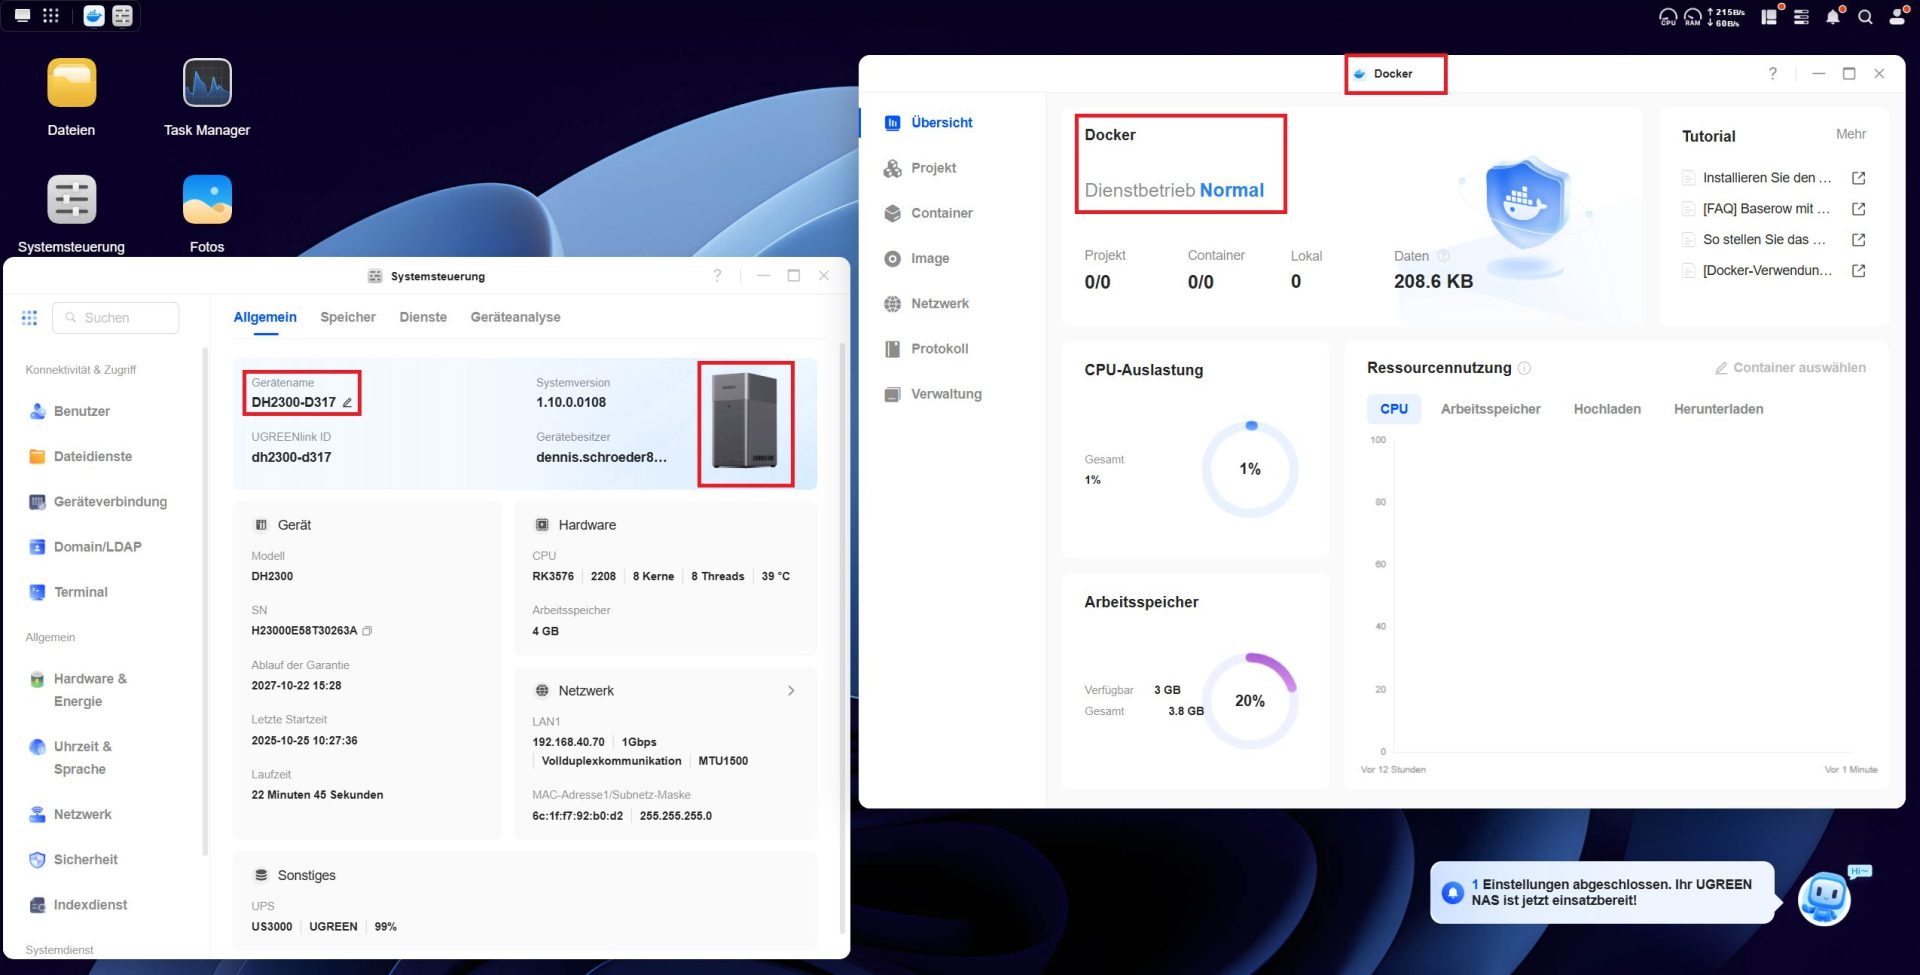Open Container in the Docker sidebar

(941, 213)
